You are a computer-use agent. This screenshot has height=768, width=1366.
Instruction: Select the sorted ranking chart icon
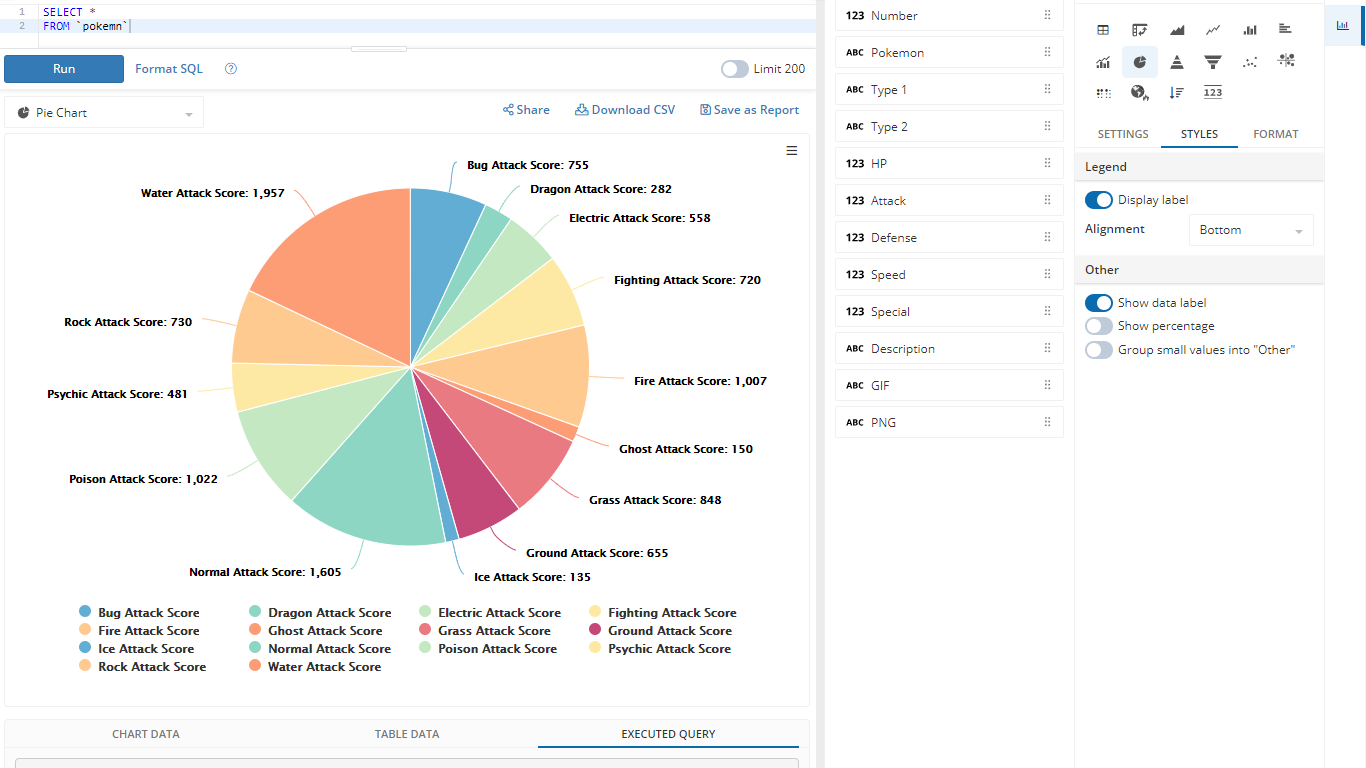tap(1177, 93)
